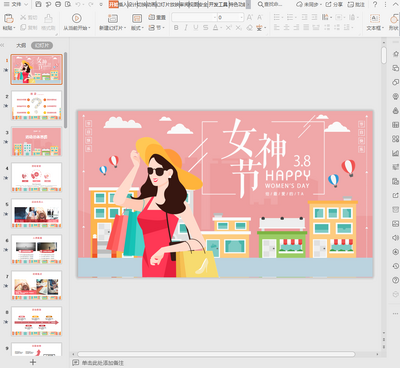Click the Comment (批注) button

pos(356,4)
